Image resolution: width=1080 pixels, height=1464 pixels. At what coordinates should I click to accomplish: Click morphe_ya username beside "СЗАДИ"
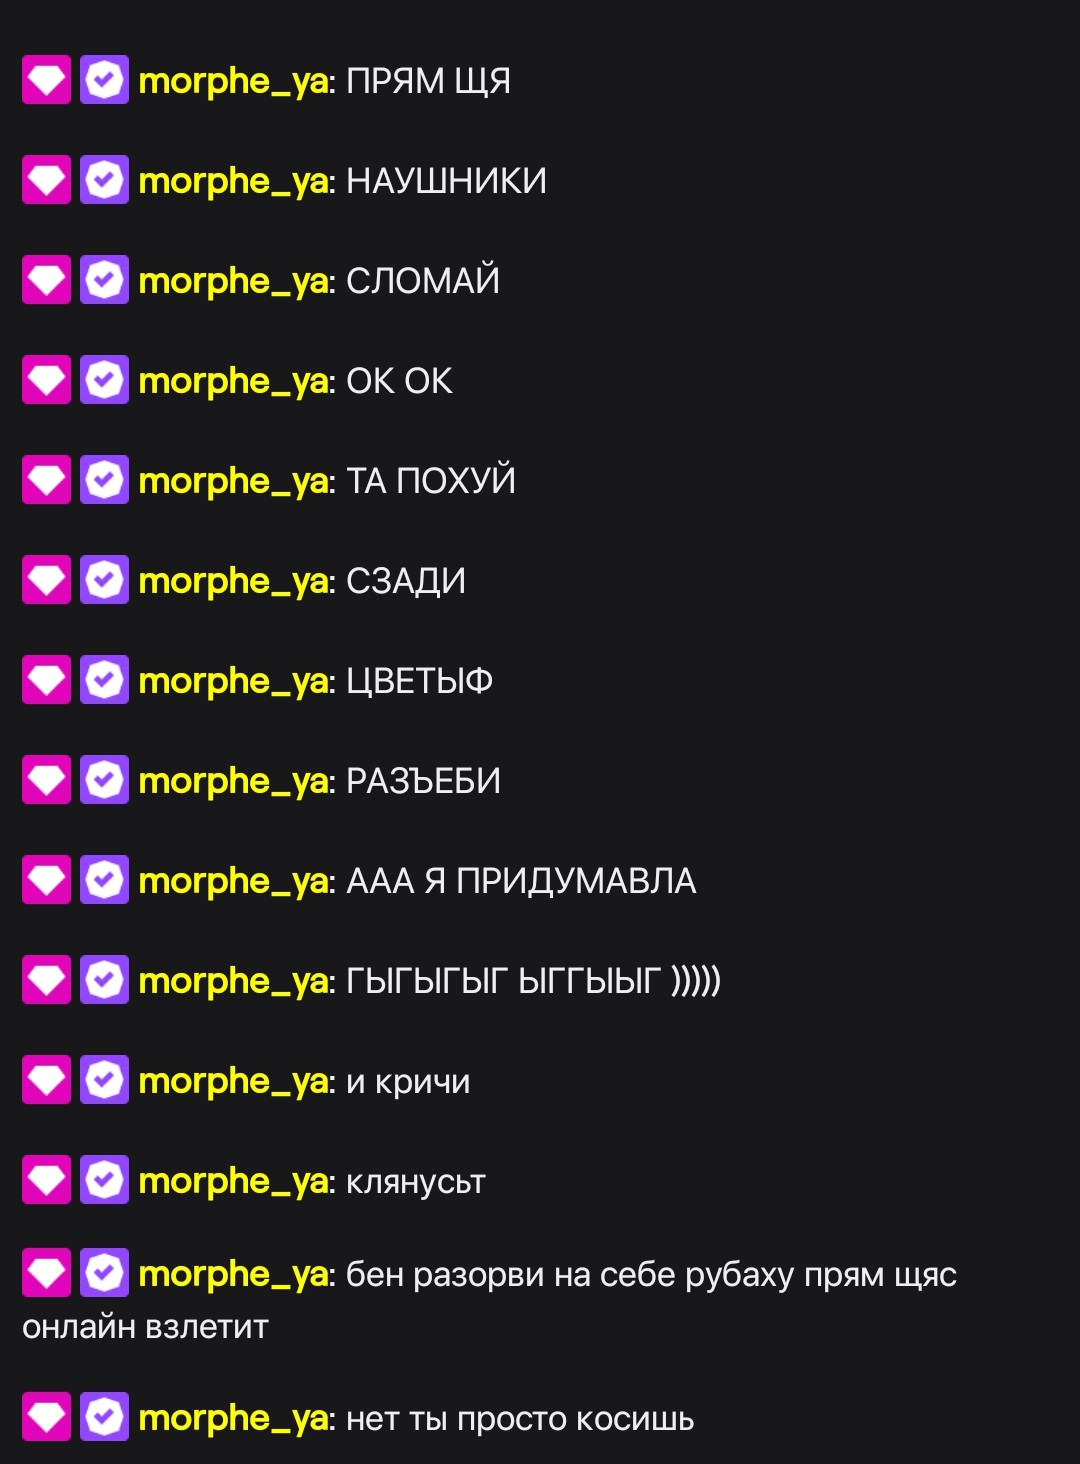click(234, 582)
